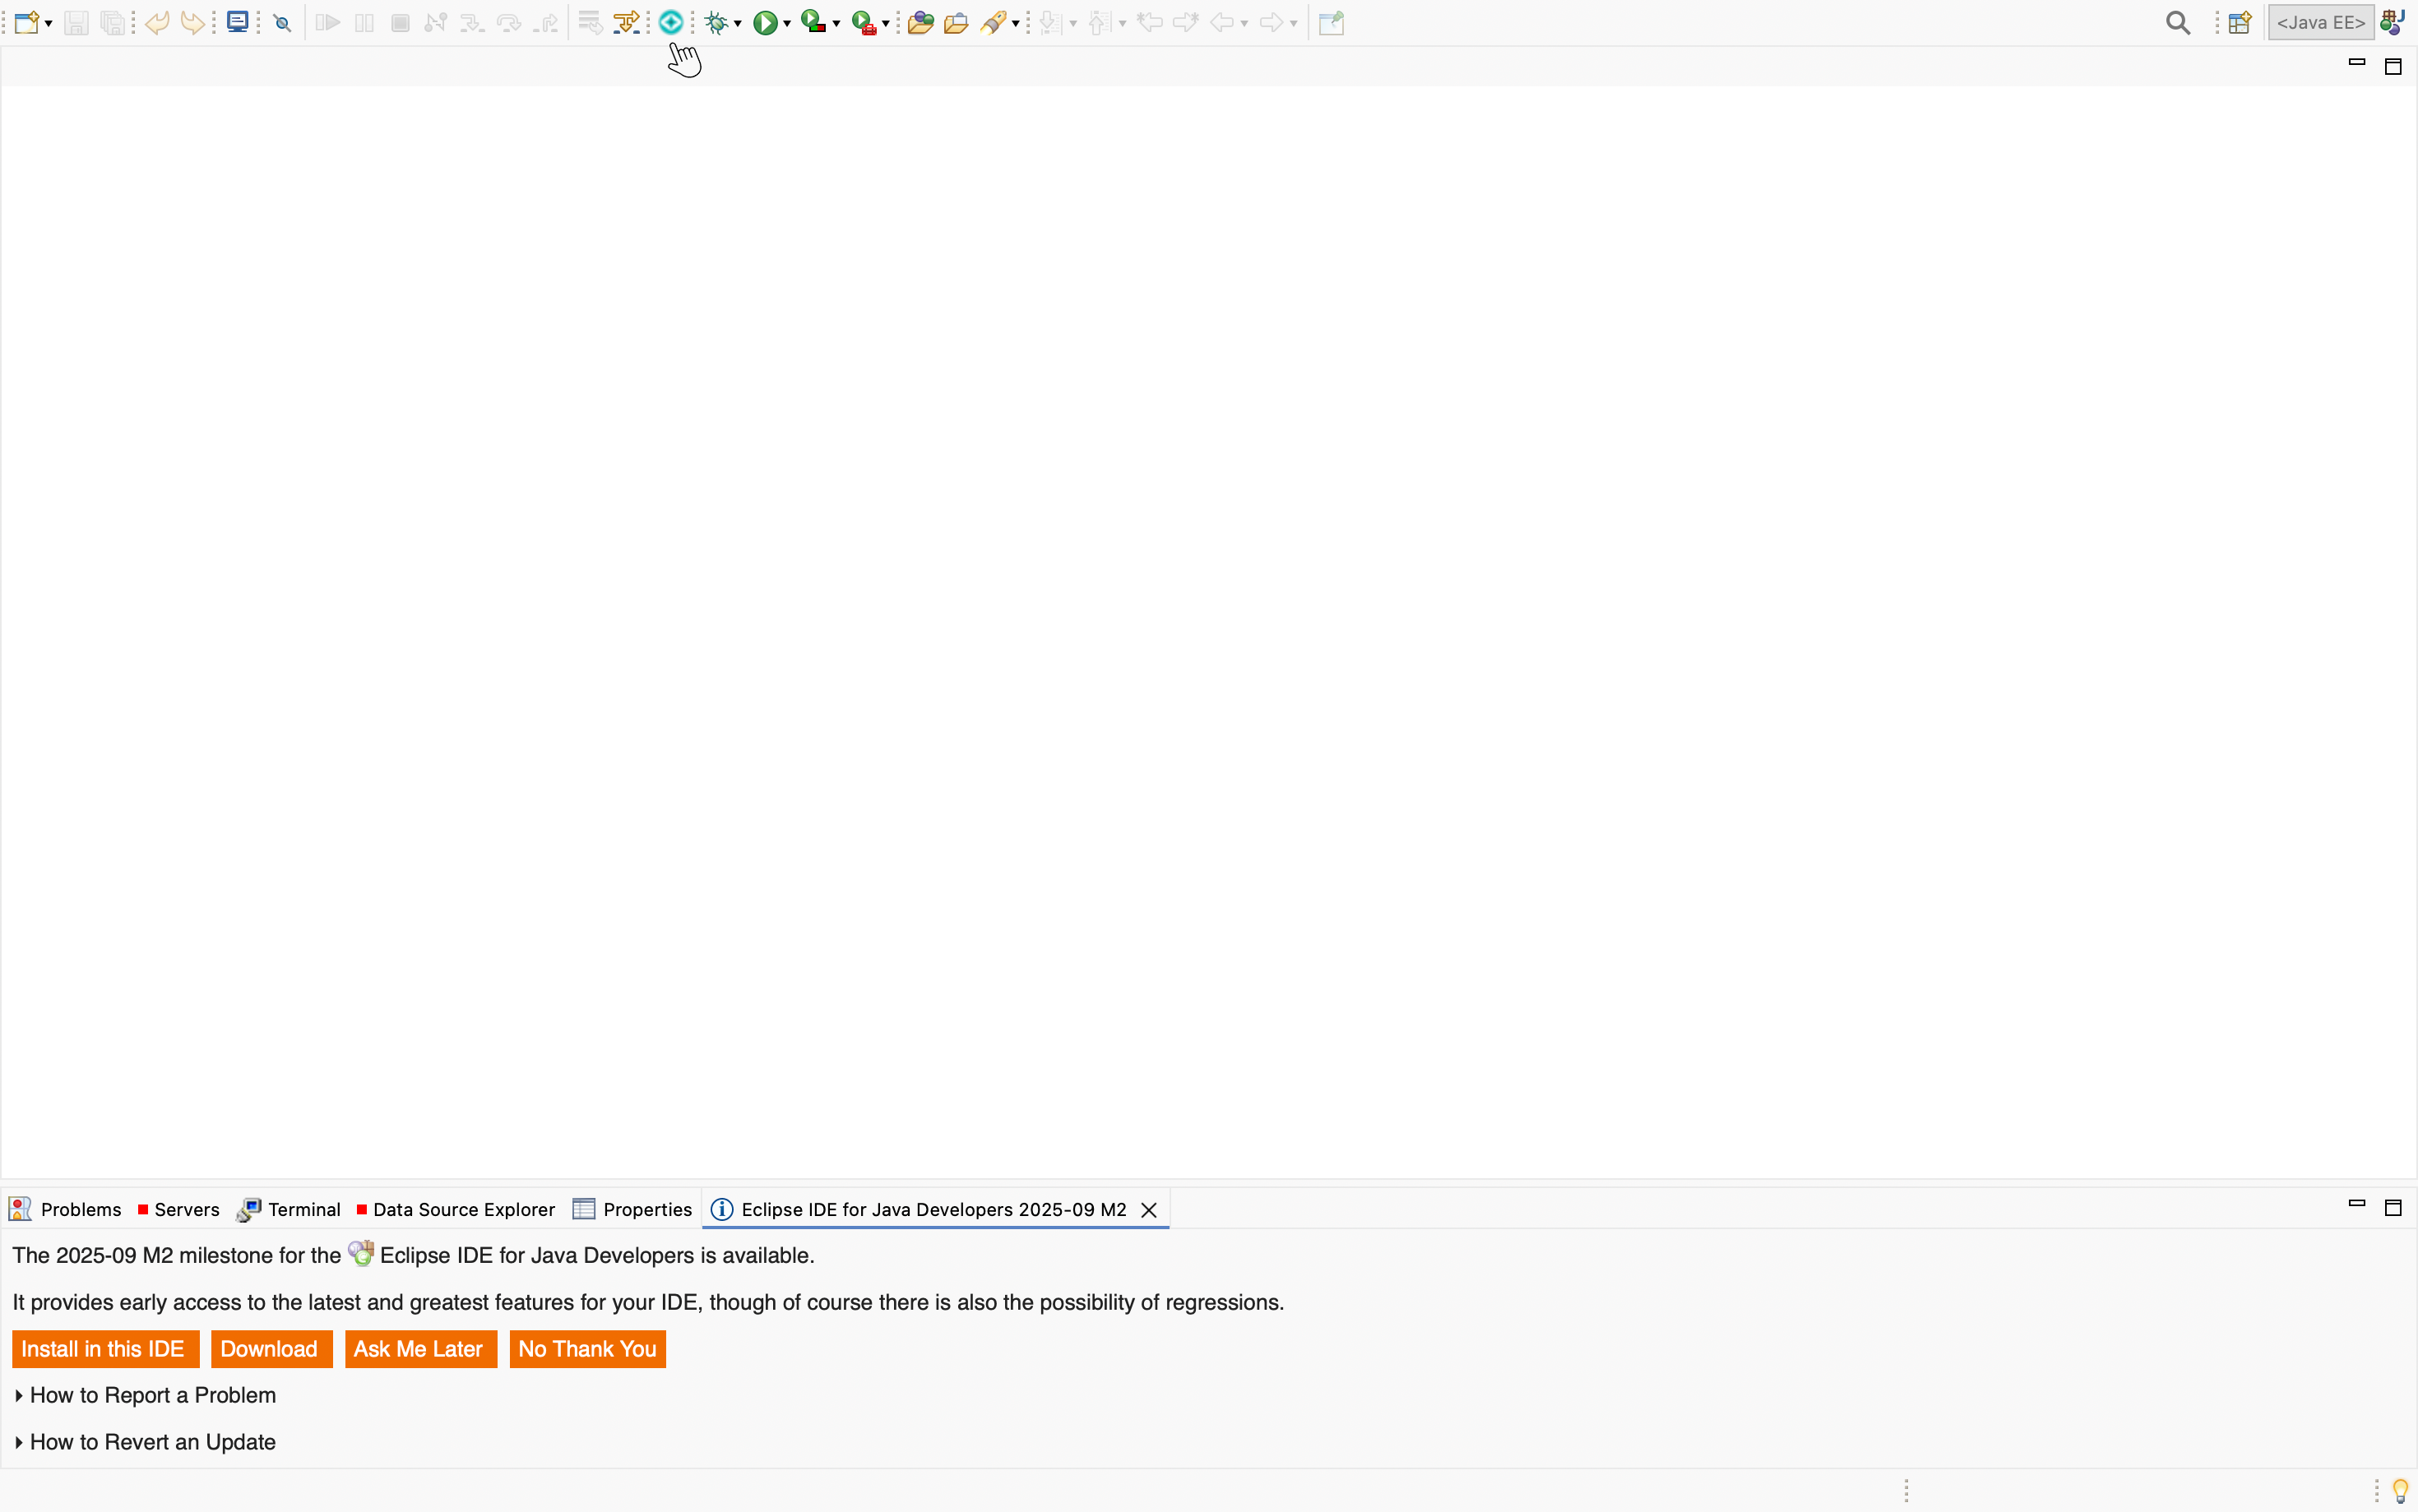This screenshot has height=1512, width=2418.
Task: Click the No Thank You button
Action: tap(587, 1349)
